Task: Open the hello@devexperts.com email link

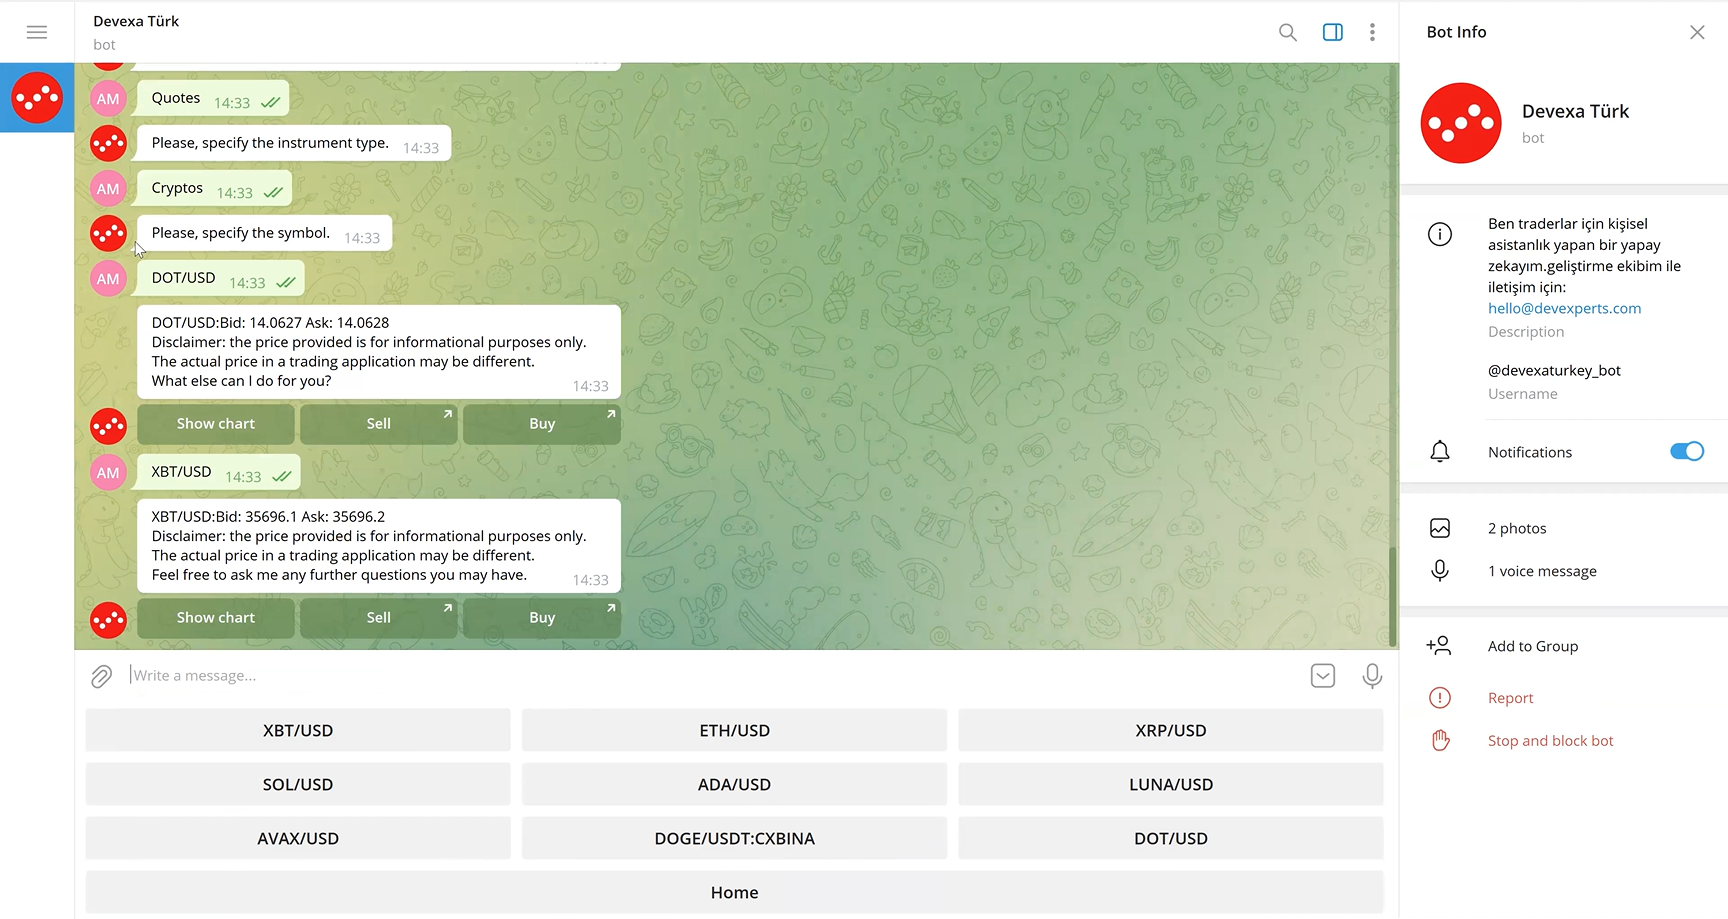Action: 1564,308
